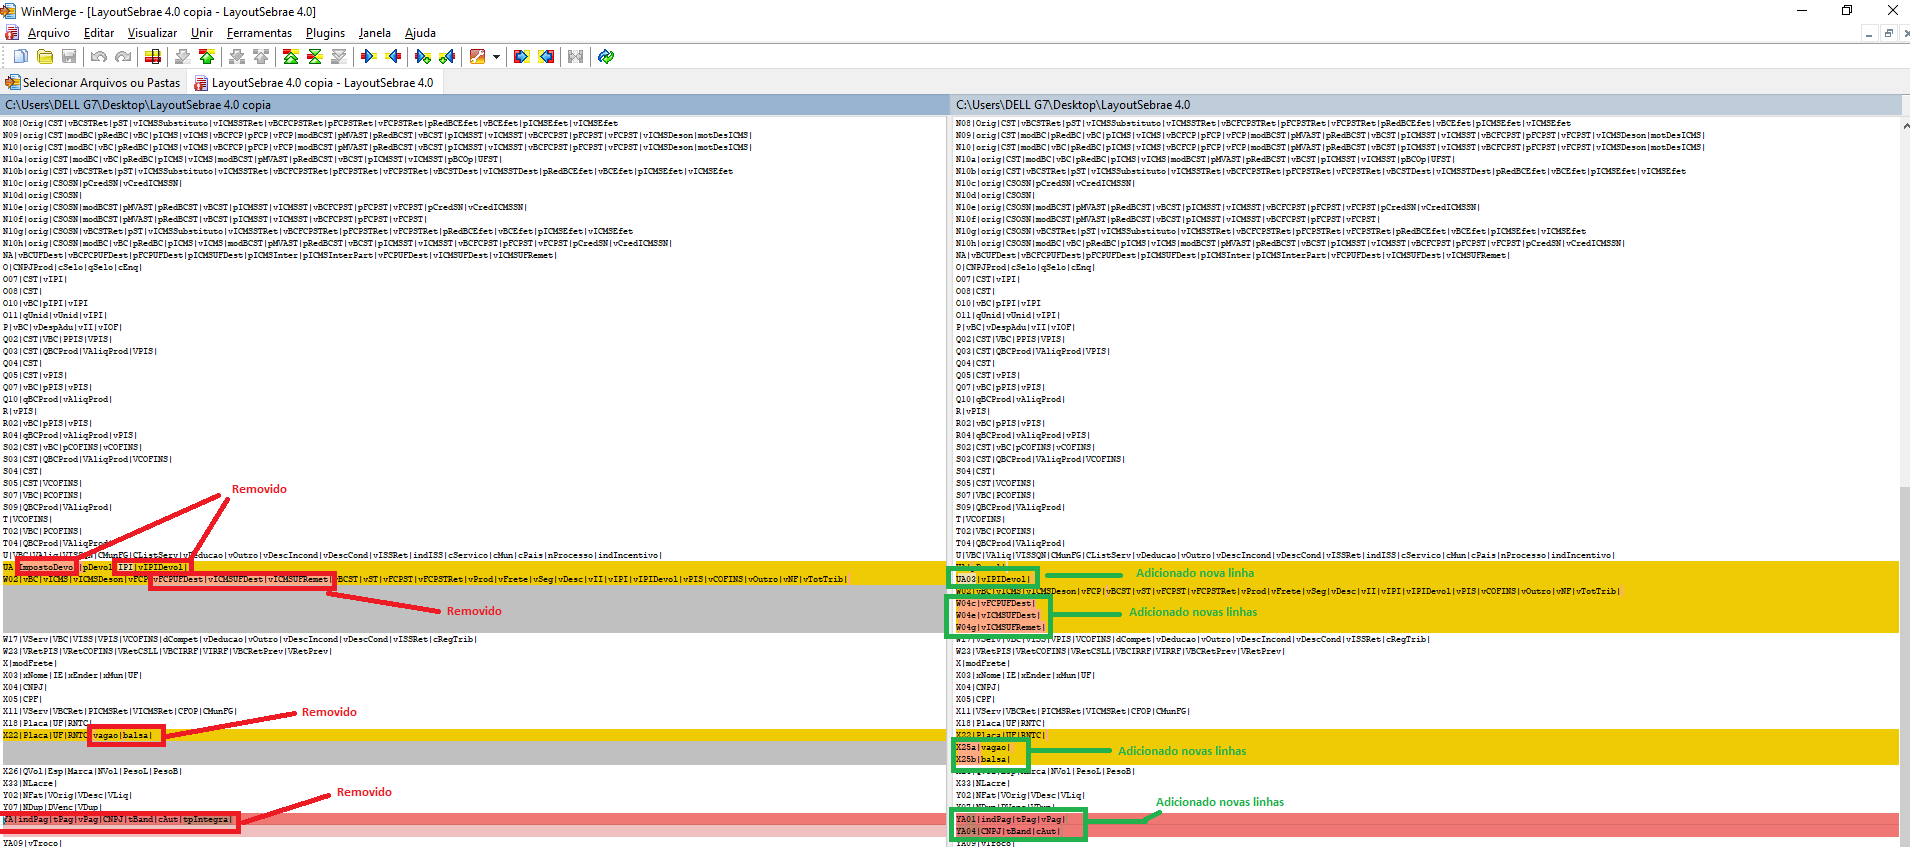
Task: Click left pane line 'Q04|CST|'
Action: point(22,363)
